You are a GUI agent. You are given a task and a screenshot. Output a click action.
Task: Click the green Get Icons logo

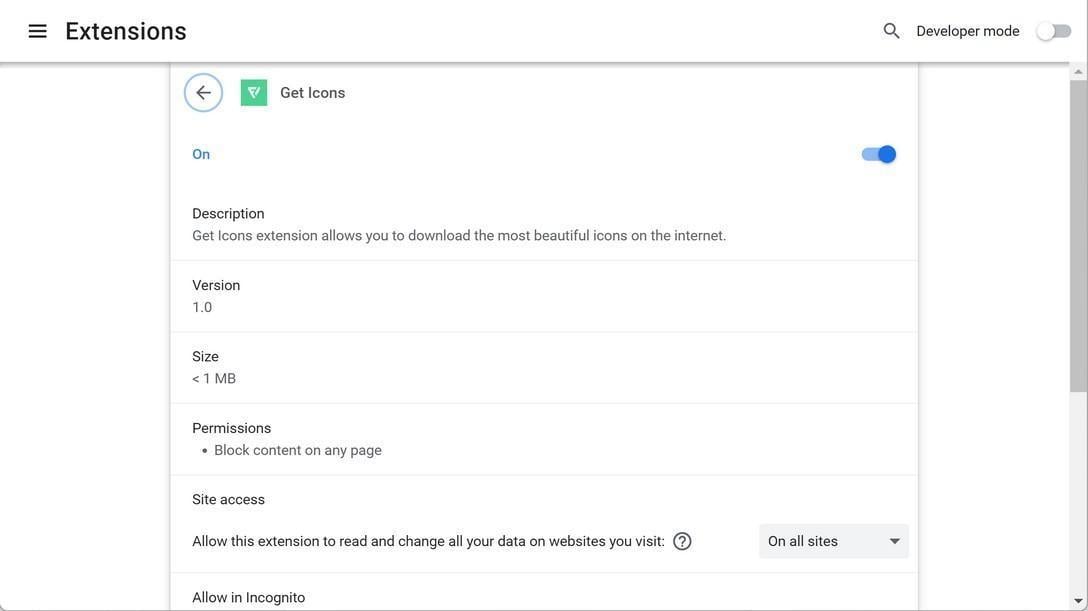pyautogui.click(x=254, y=93)
